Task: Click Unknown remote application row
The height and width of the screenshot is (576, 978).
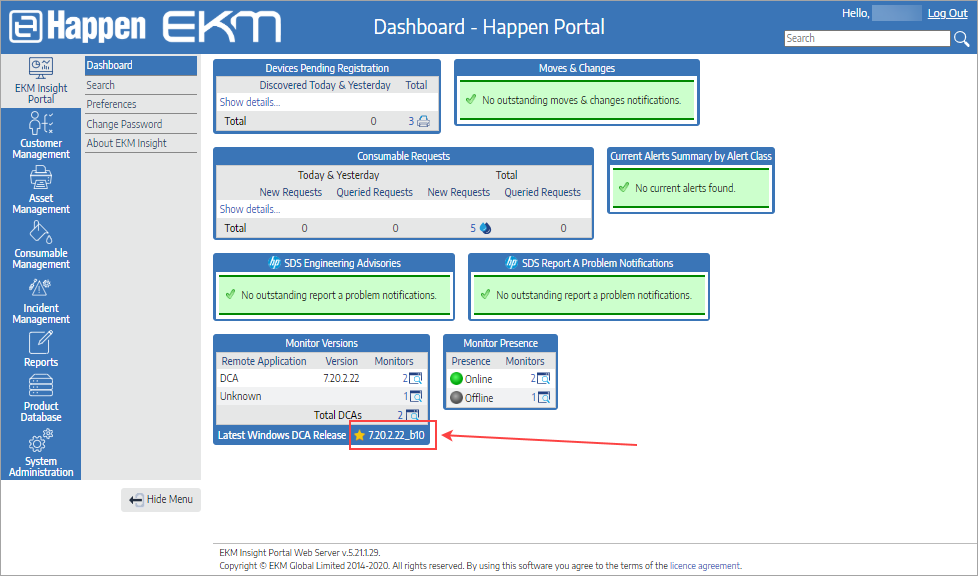Action: pyautogui.click(x=322, y=396)
